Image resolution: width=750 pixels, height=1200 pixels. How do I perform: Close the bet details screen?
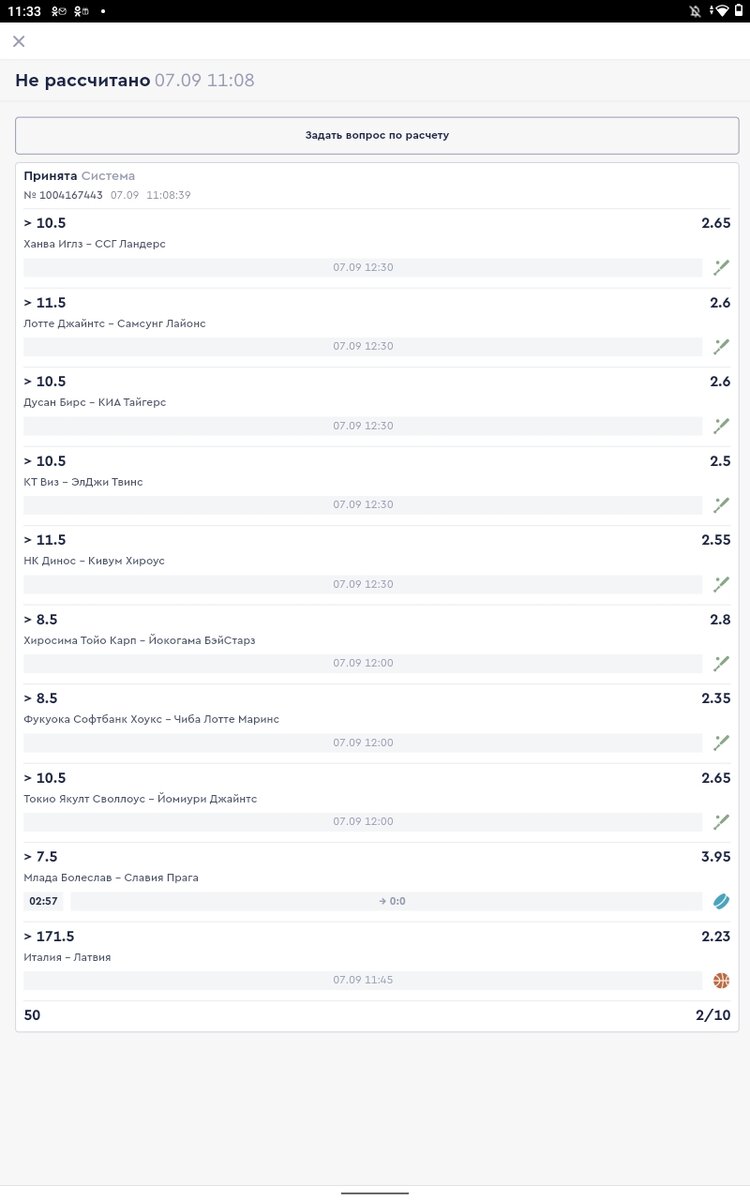pyautogui.click(x=19, y=41)
